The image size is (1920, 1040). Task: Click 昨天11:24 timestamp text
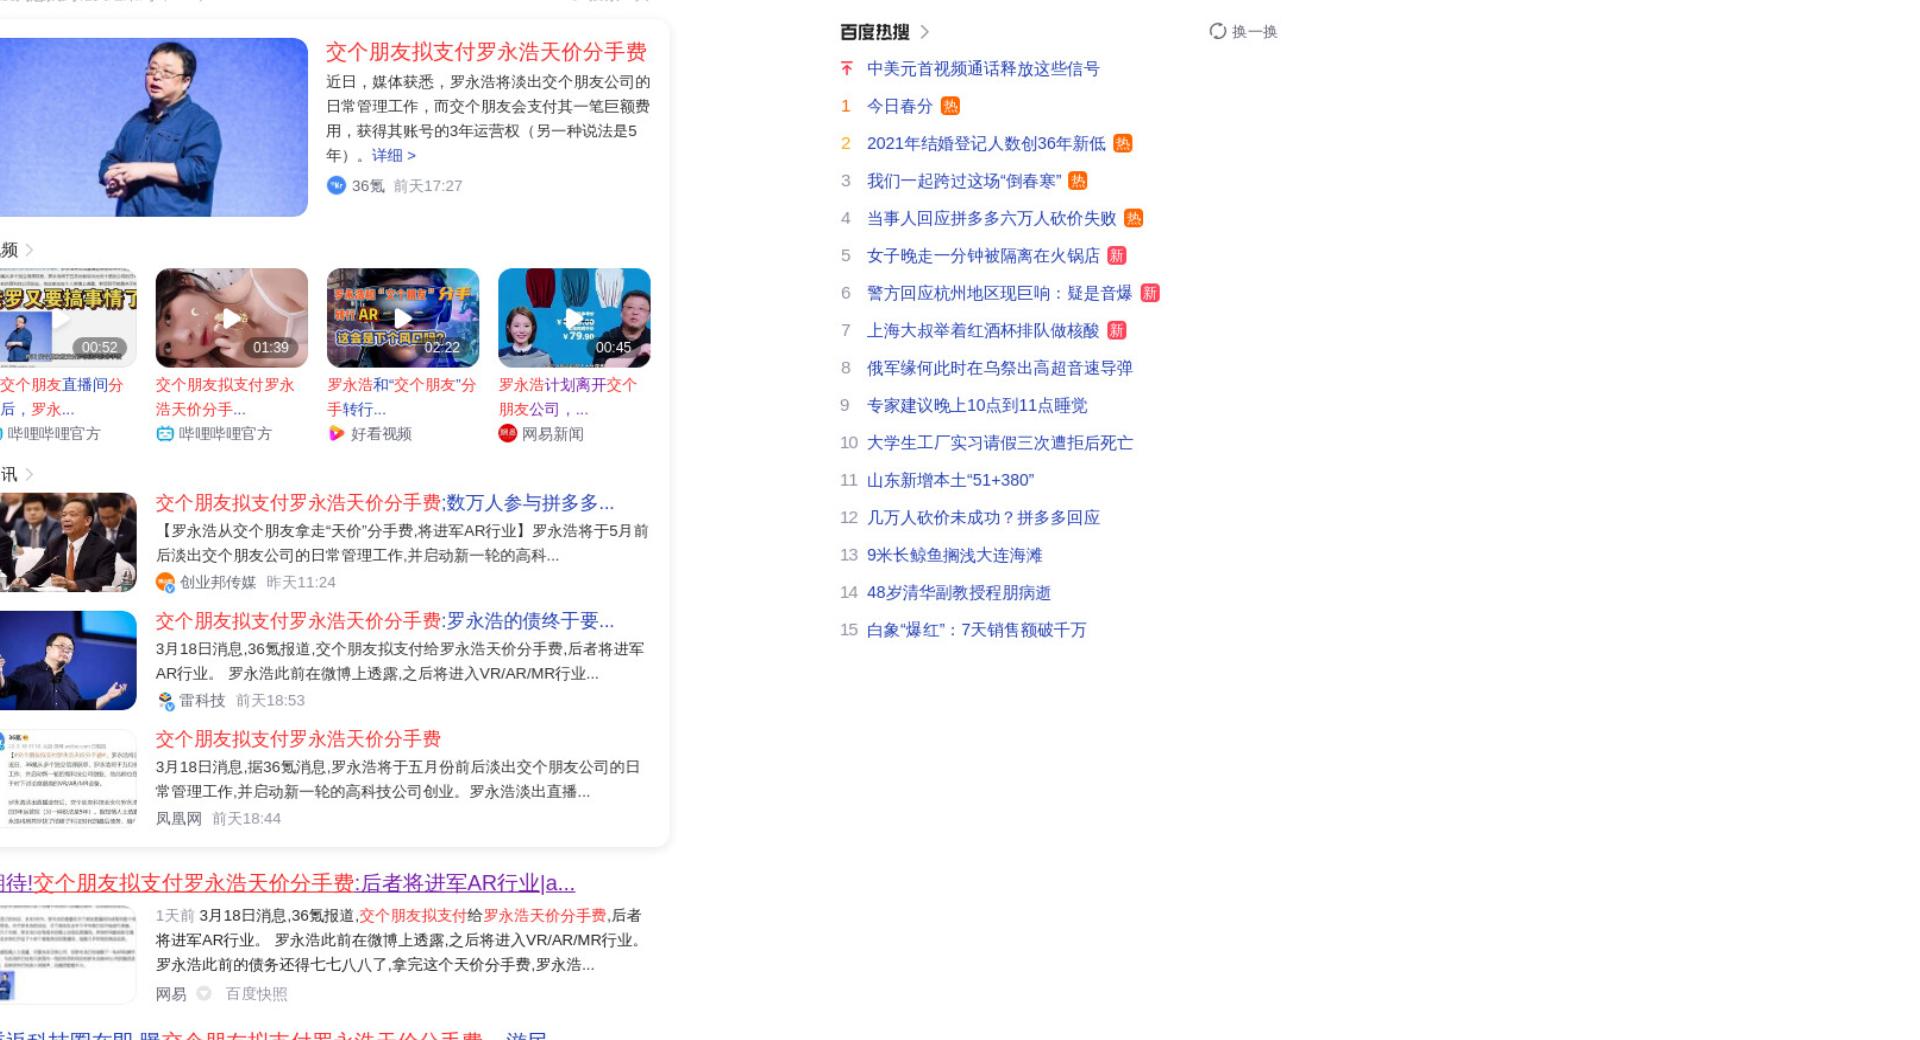301,582
